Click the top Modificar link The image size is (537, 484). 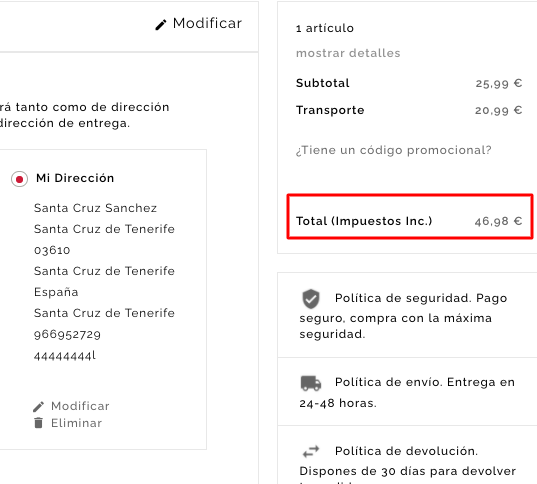199,23
